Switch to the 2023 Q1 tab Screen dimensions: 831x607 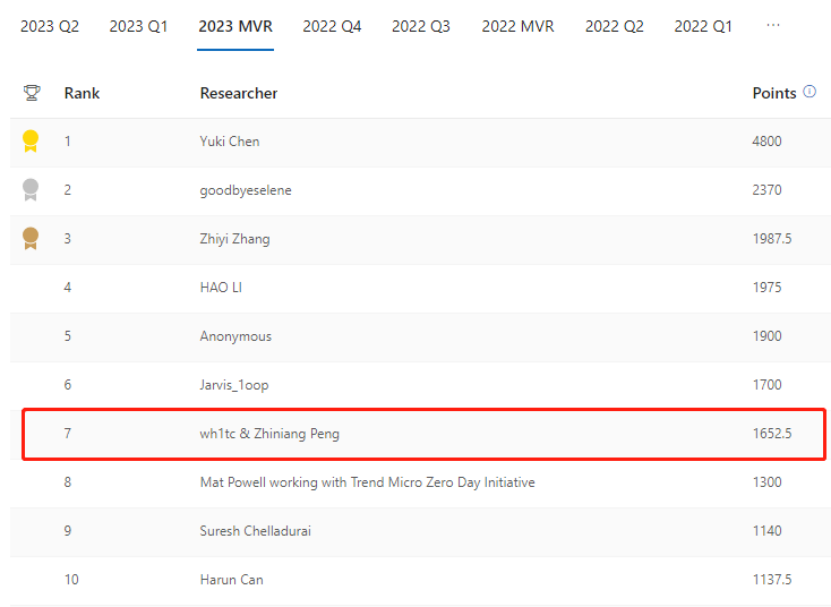139,27
